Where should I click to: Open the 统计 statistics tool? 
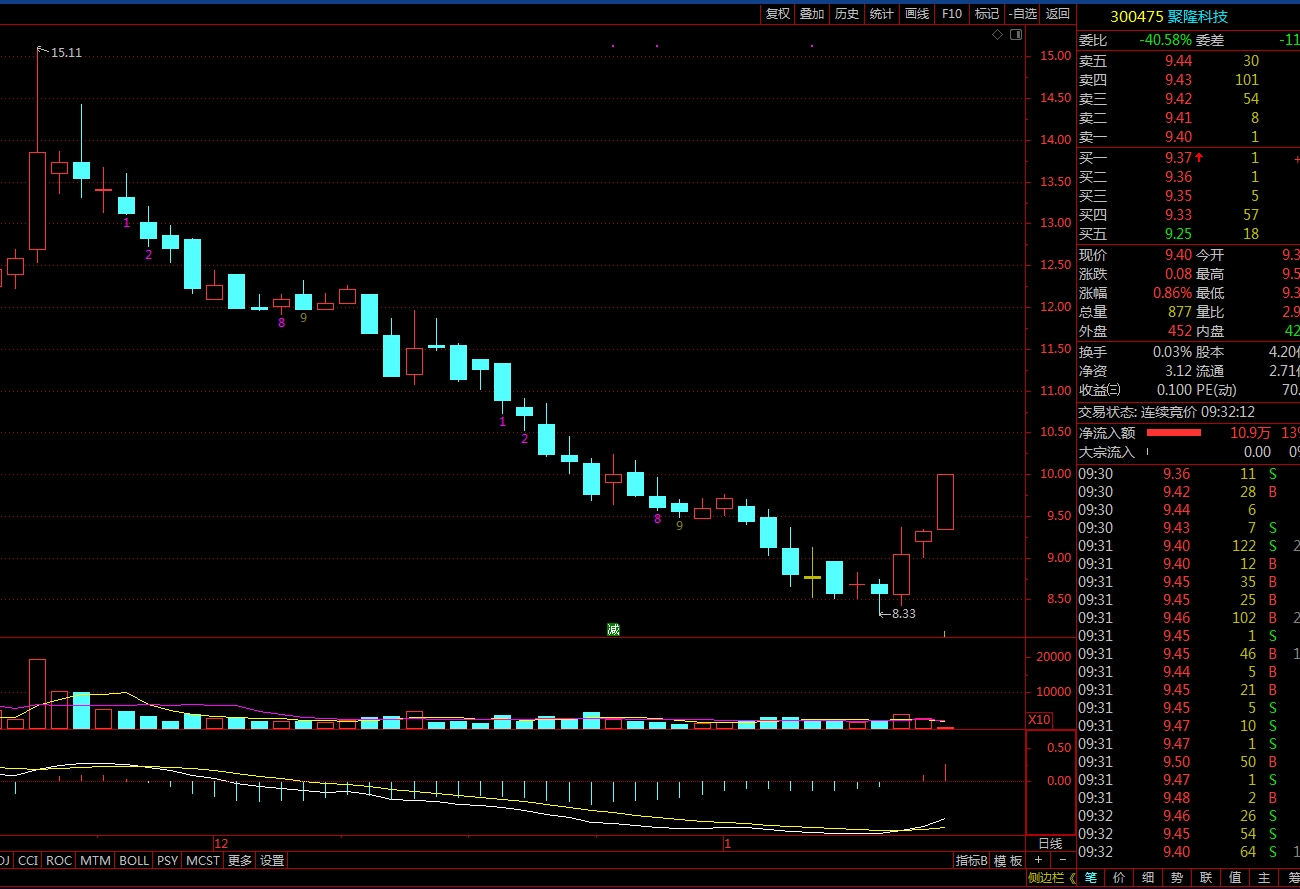(882, 14)
